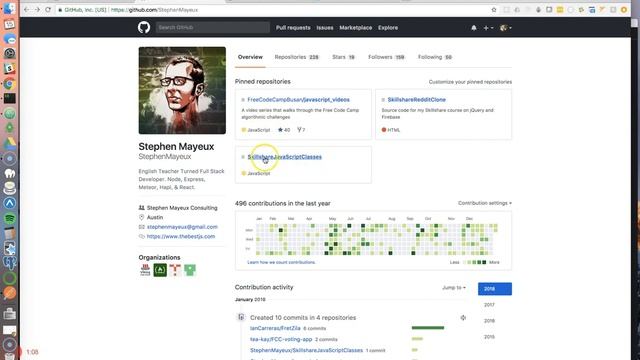640x360 pixels.
Task: Open the first organization avatar
Action: point(145,270)
